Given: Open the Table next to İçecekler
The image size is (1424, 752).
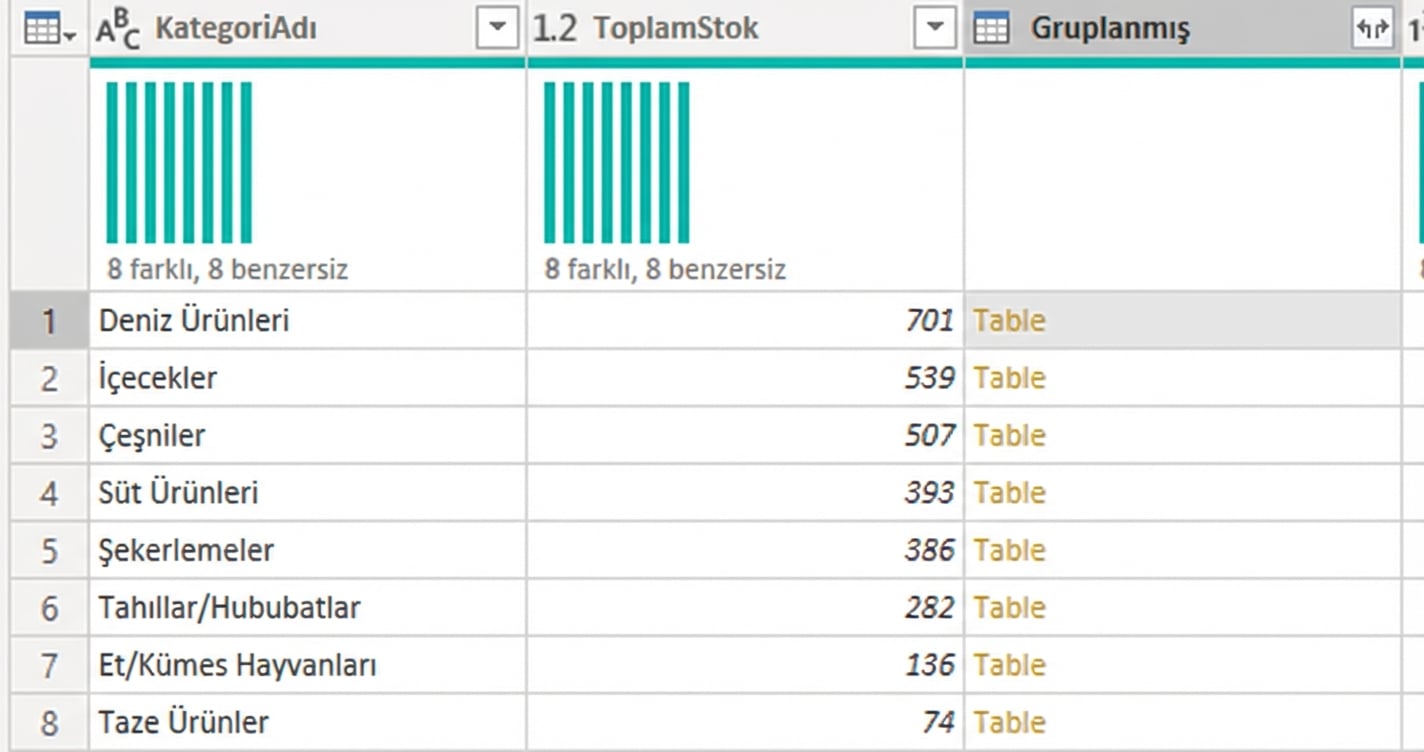Looking at the screenshot, I should tap(1008, 378).
